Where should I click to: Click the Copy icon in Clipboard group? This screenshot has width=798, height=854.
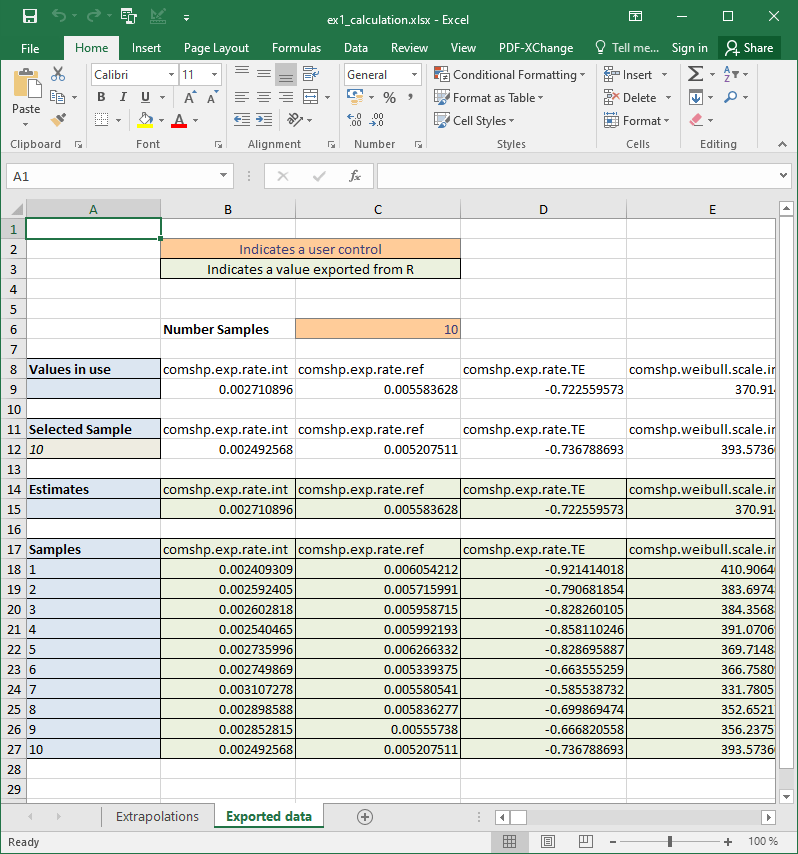pyautogui.click(x=57, y=97)
